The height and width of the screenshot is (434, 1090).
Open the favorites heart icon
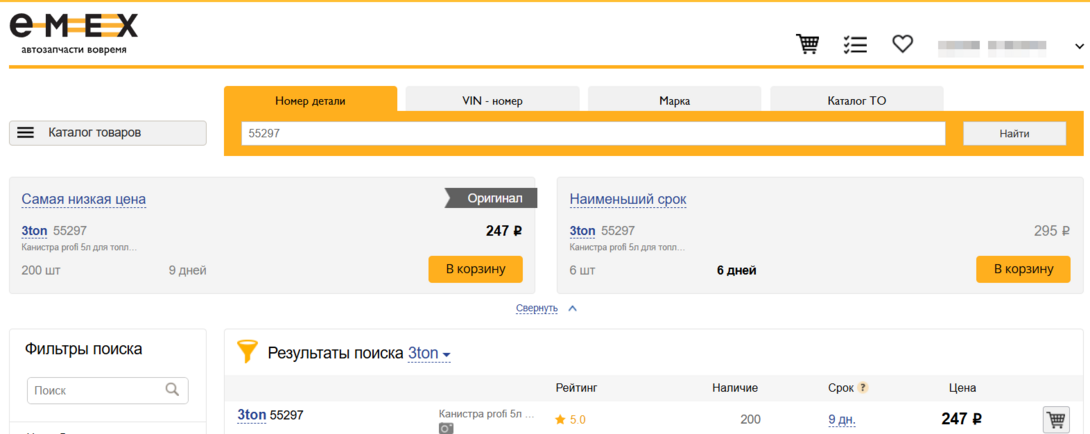902,45
